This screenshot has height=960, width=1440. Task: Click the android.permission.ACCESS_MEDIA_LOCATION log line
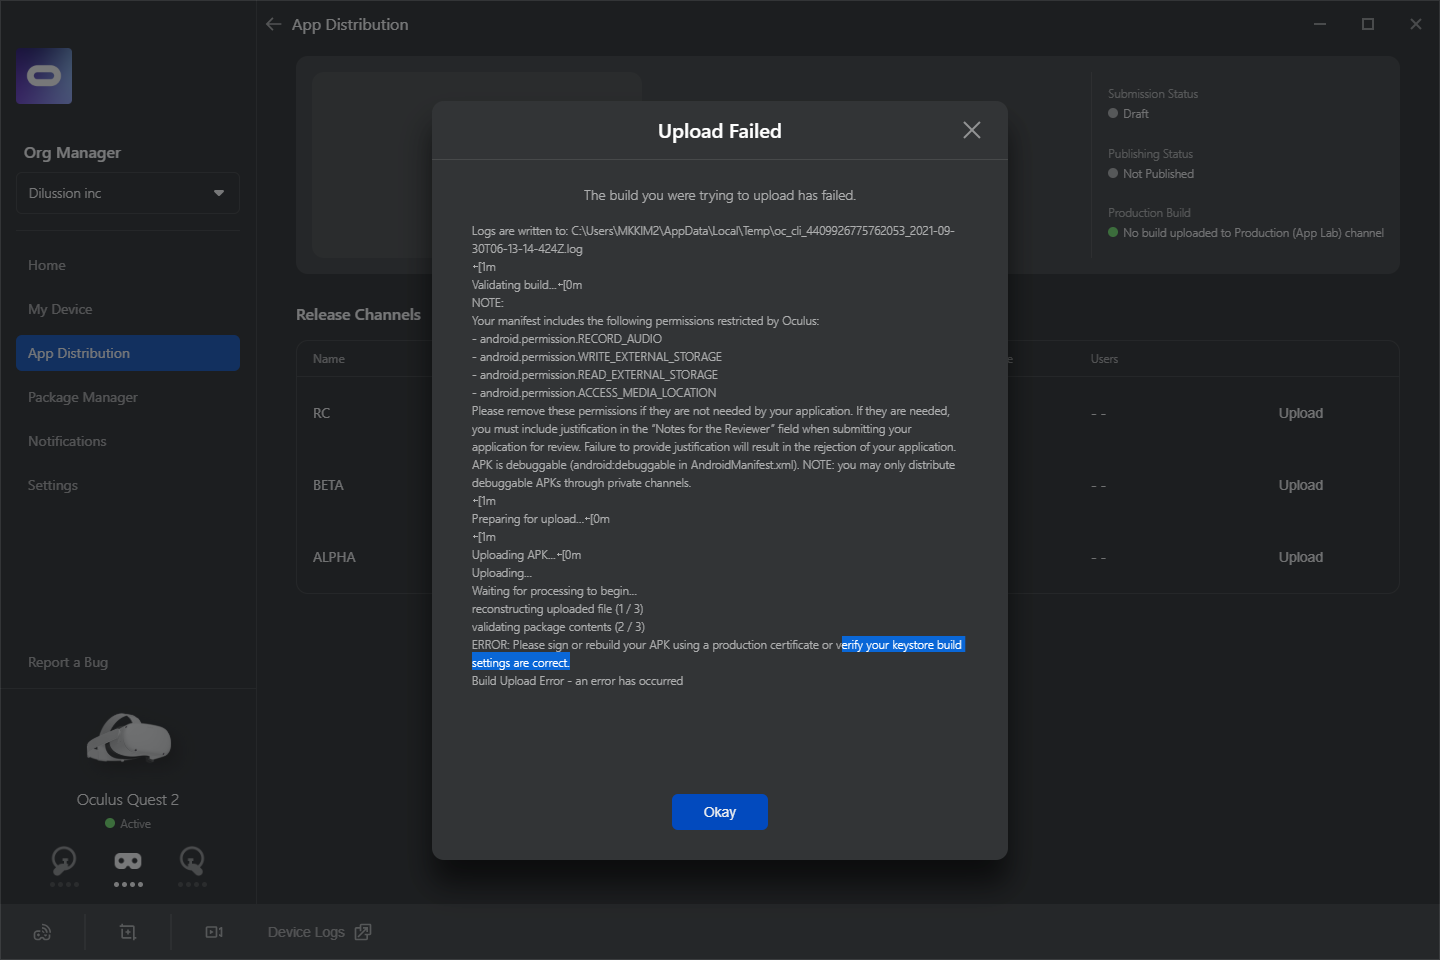(594, 393)
